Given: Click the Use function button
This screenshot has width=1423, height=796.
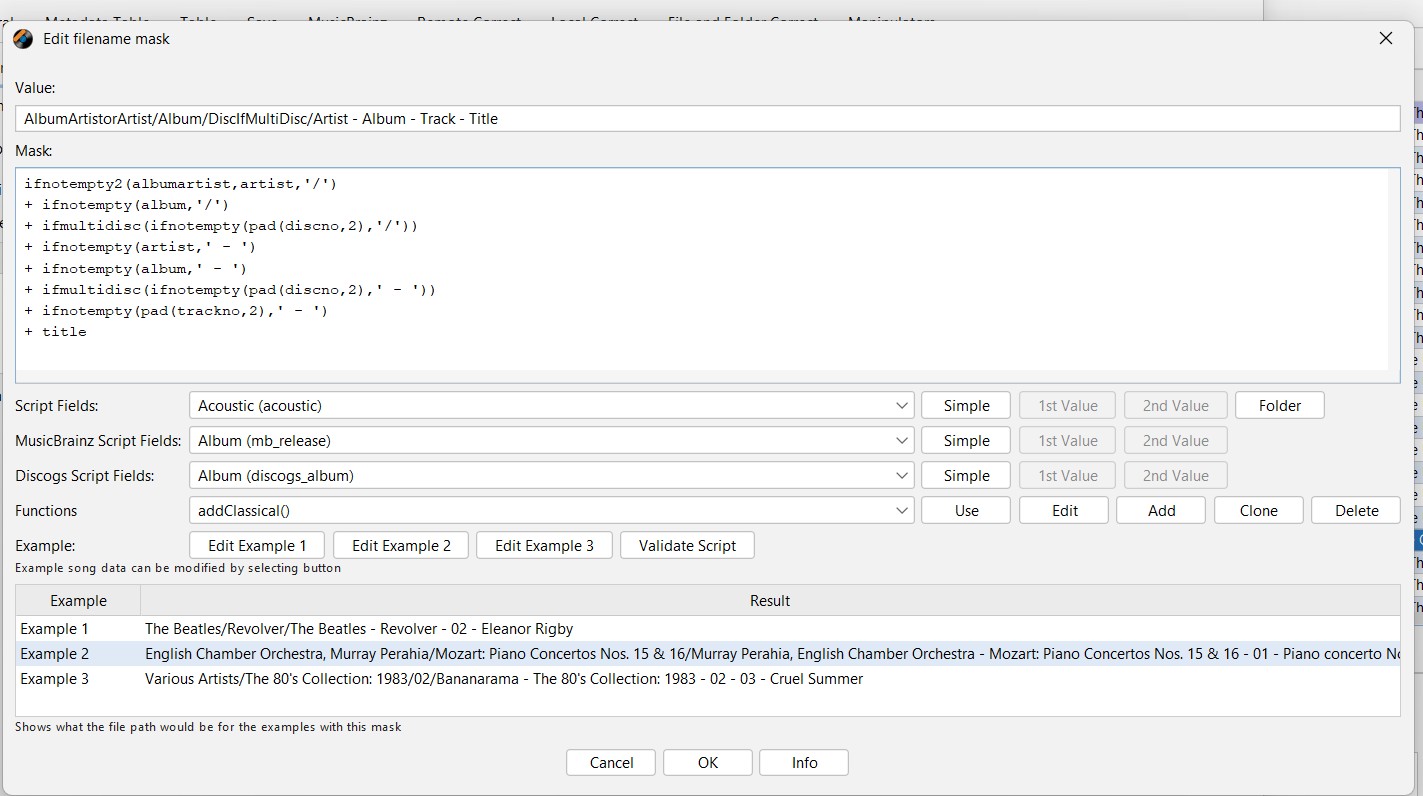Looking at the screenshot, I should point(966,510).
